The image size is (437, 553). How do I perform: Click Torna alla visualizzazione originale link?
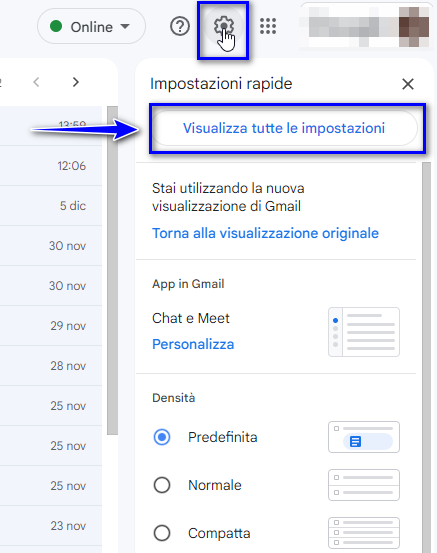click(x=265, y=233)
